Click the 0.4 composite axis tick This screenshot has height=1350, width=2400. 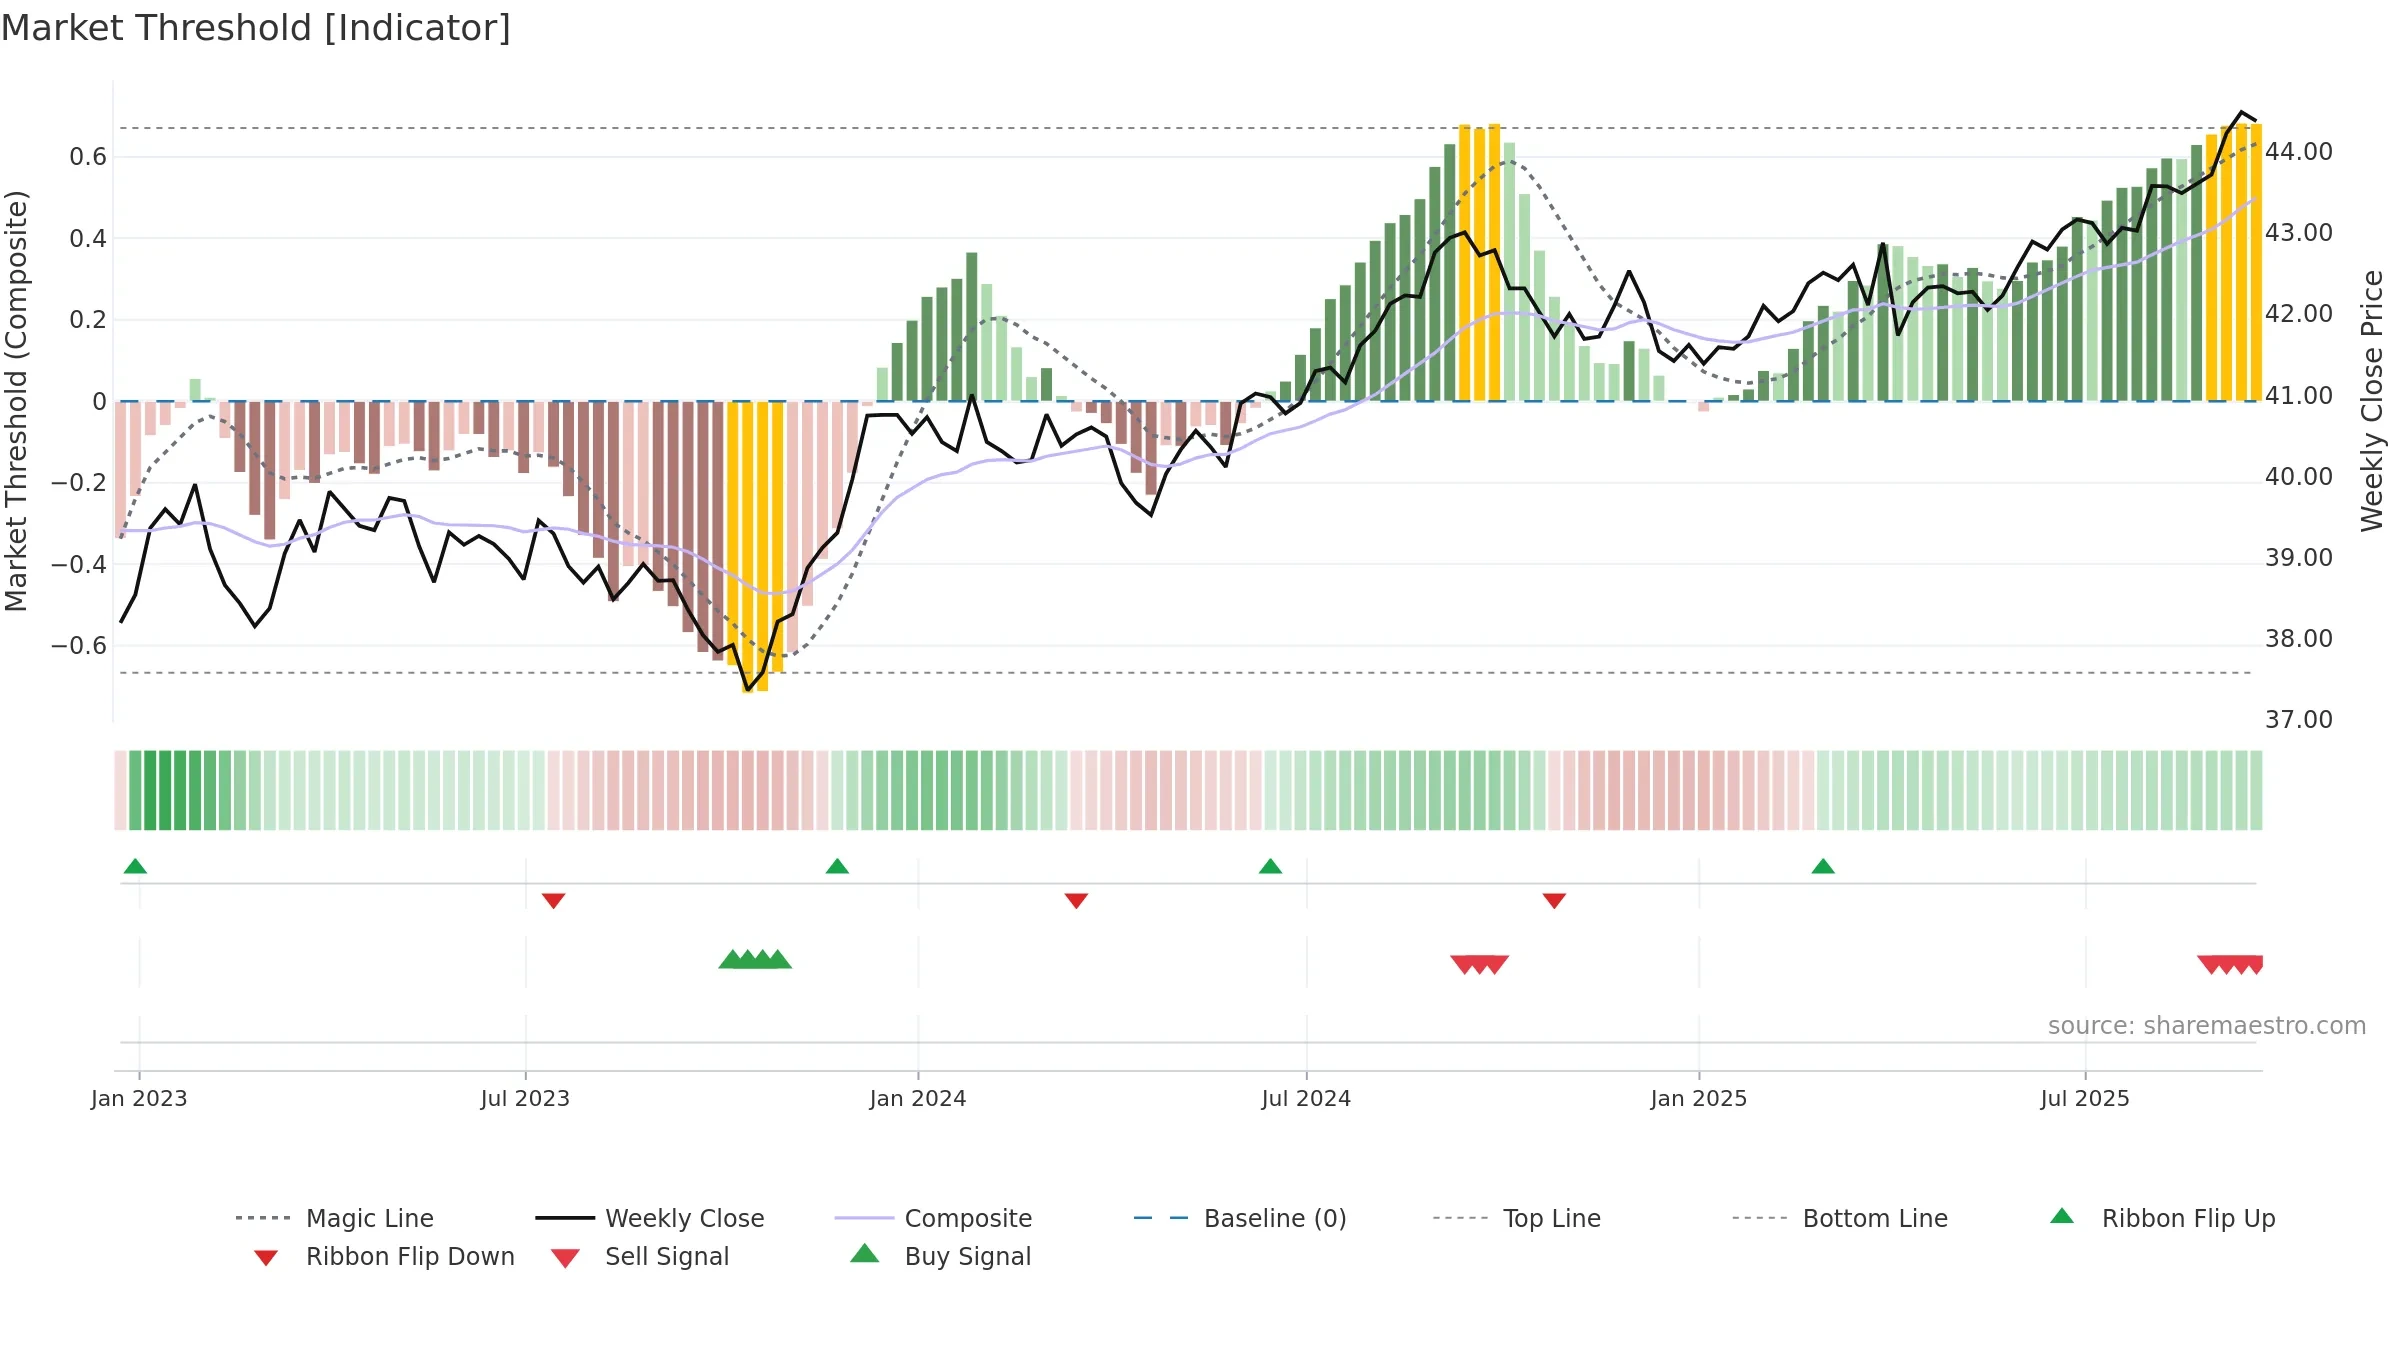pos(88,239)
